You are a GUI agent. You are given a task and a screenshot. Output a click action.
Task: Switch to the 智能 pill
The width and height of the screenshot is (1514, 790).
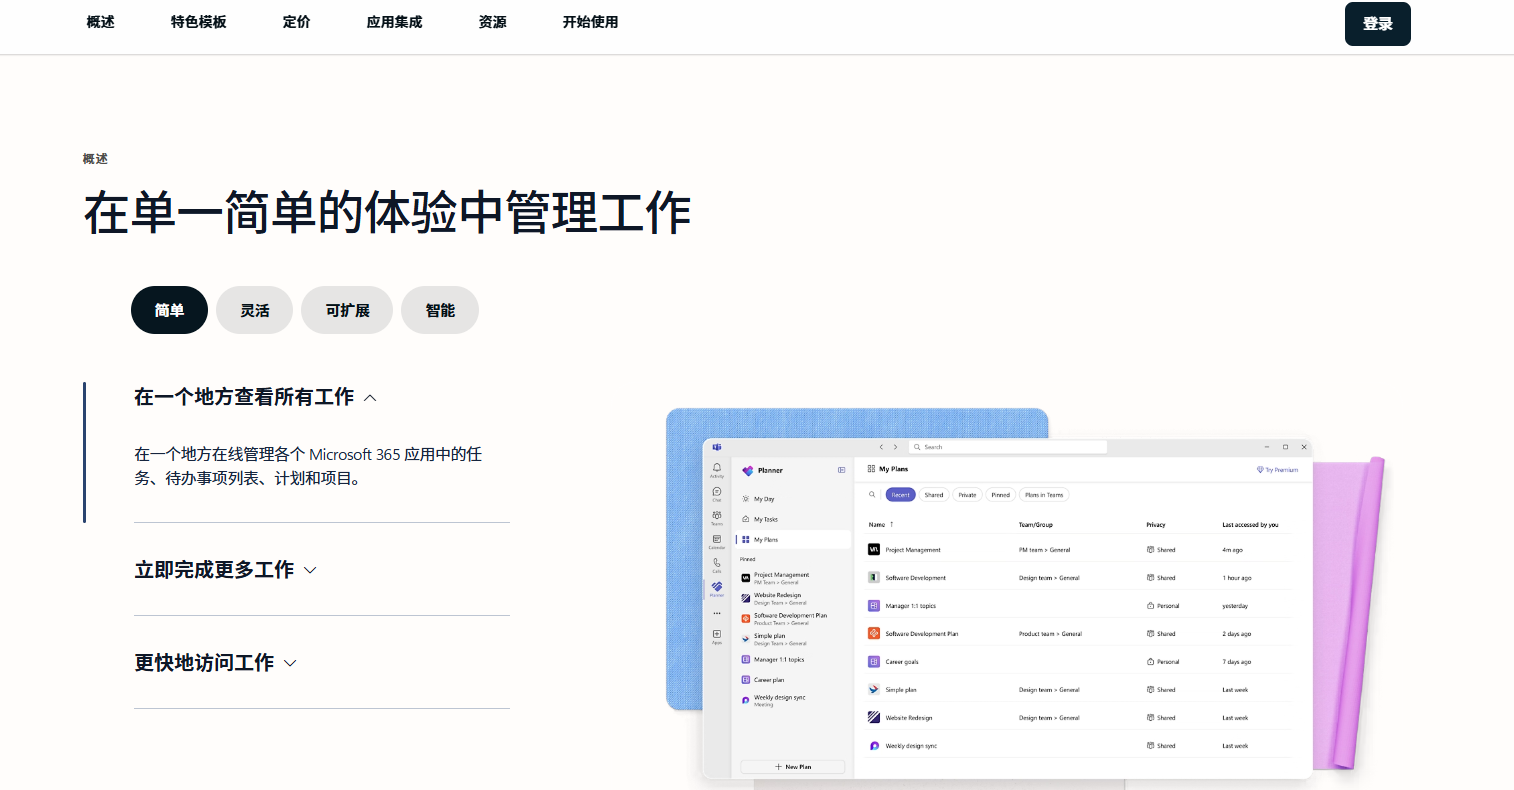click(440, 310)
